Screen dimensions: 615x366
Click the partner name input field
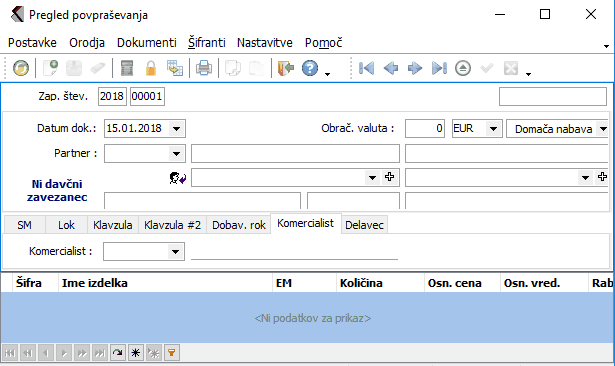295,153
